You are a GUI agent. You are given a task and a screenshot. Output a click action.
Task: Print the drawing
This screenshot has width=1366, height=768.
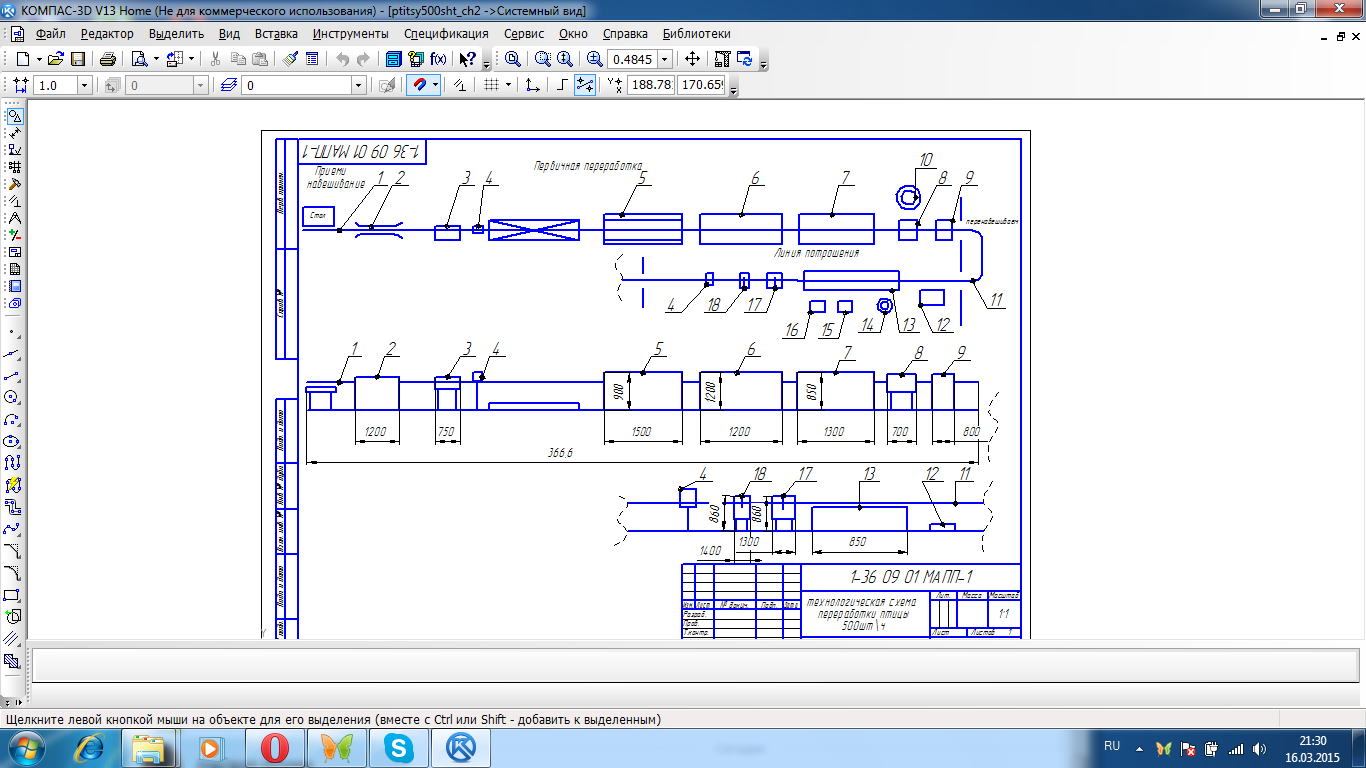(x=108, y=59)
